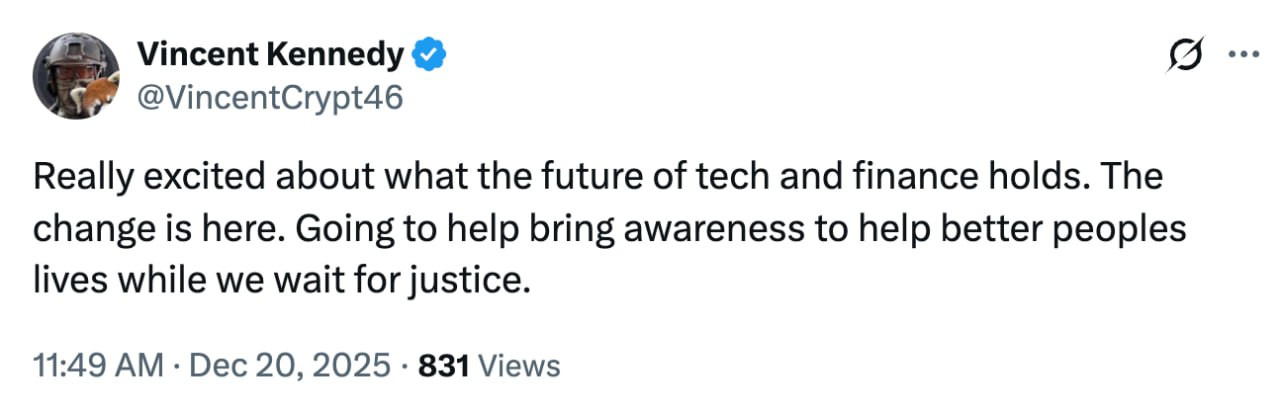Click the bold 831 view count number
The width and height of the screenshot is (1280, 413).
pos(444,366)
